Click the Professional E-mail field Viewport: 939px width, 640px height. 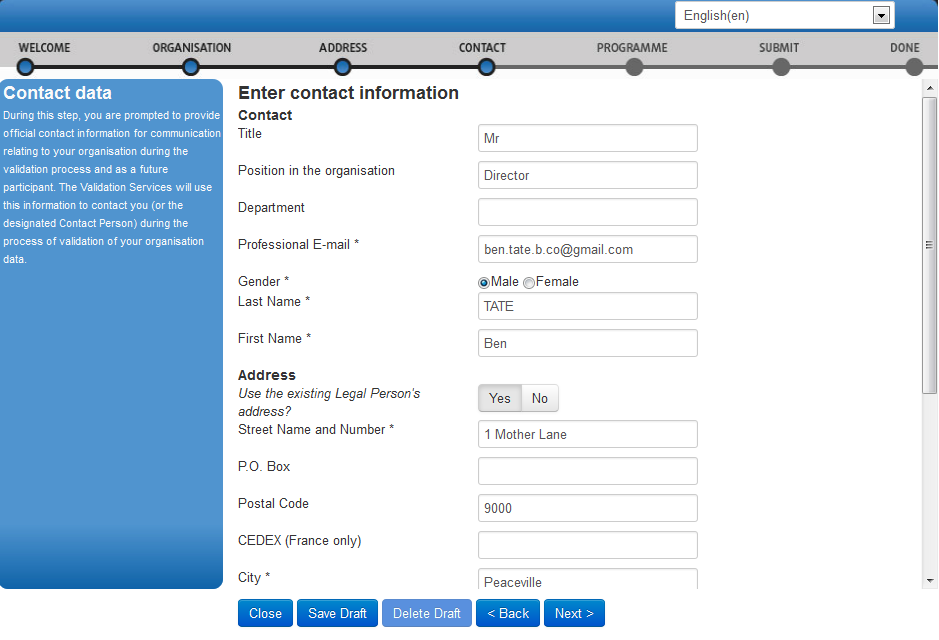(587, 249)
